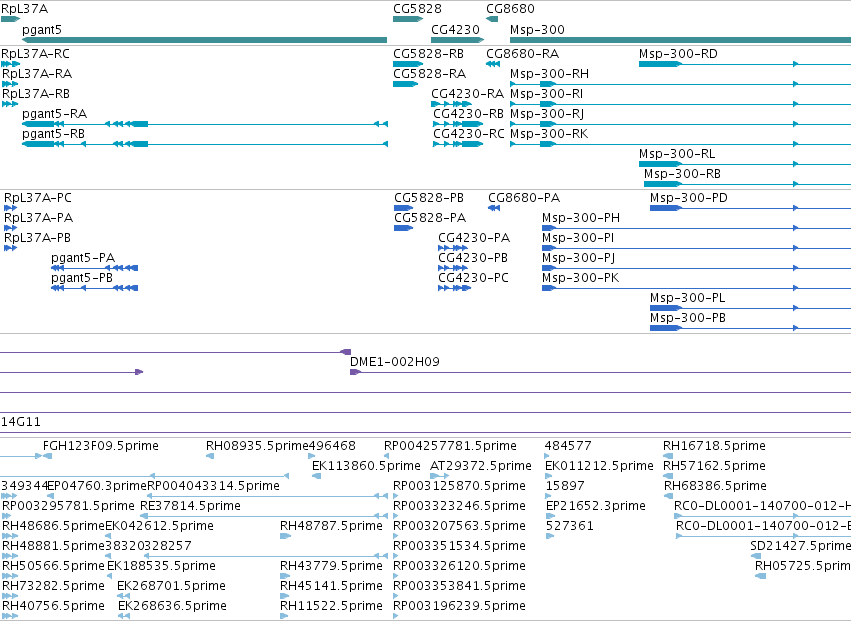Image resolution: width=851 pixels, height=621 pixels.
Task: Select the CG8680-RA transcript glyph
Action: tap(493, 64)
